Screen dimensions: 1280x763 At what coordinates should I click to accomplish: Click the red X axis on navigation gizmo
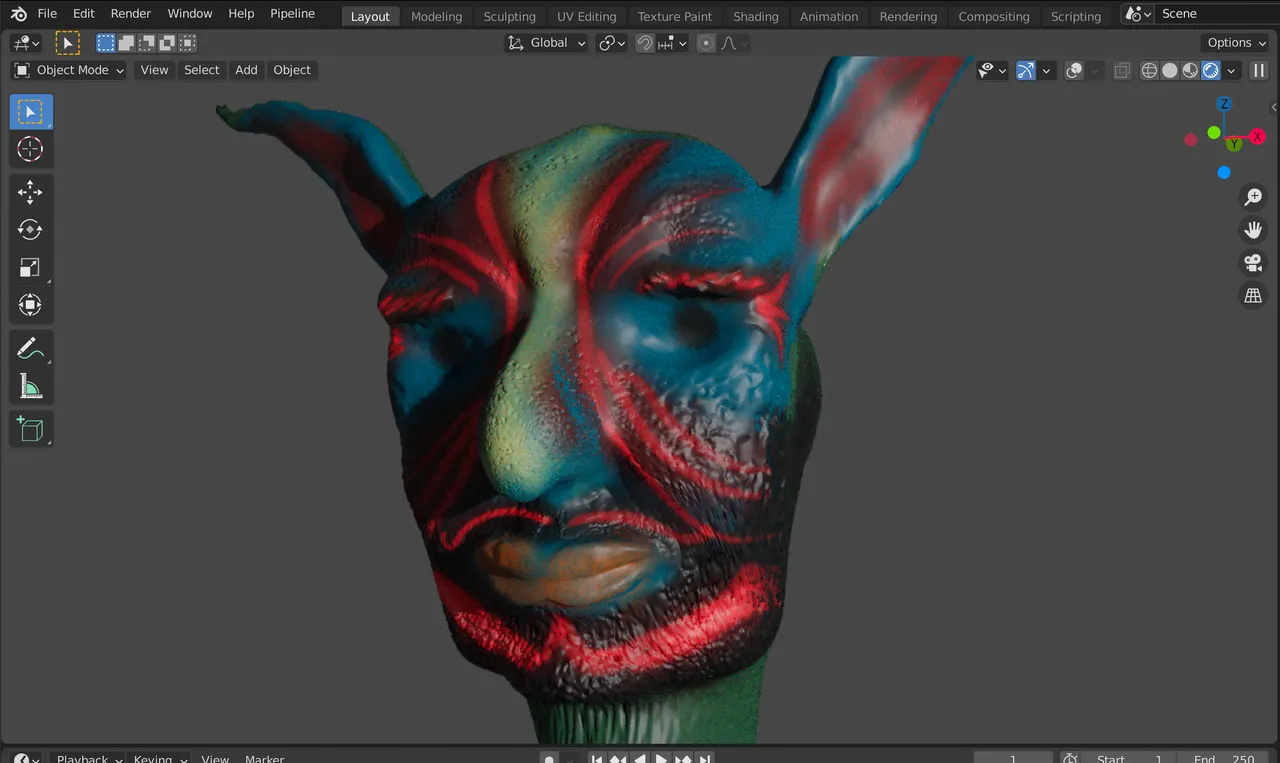[x=1258, y=137]
